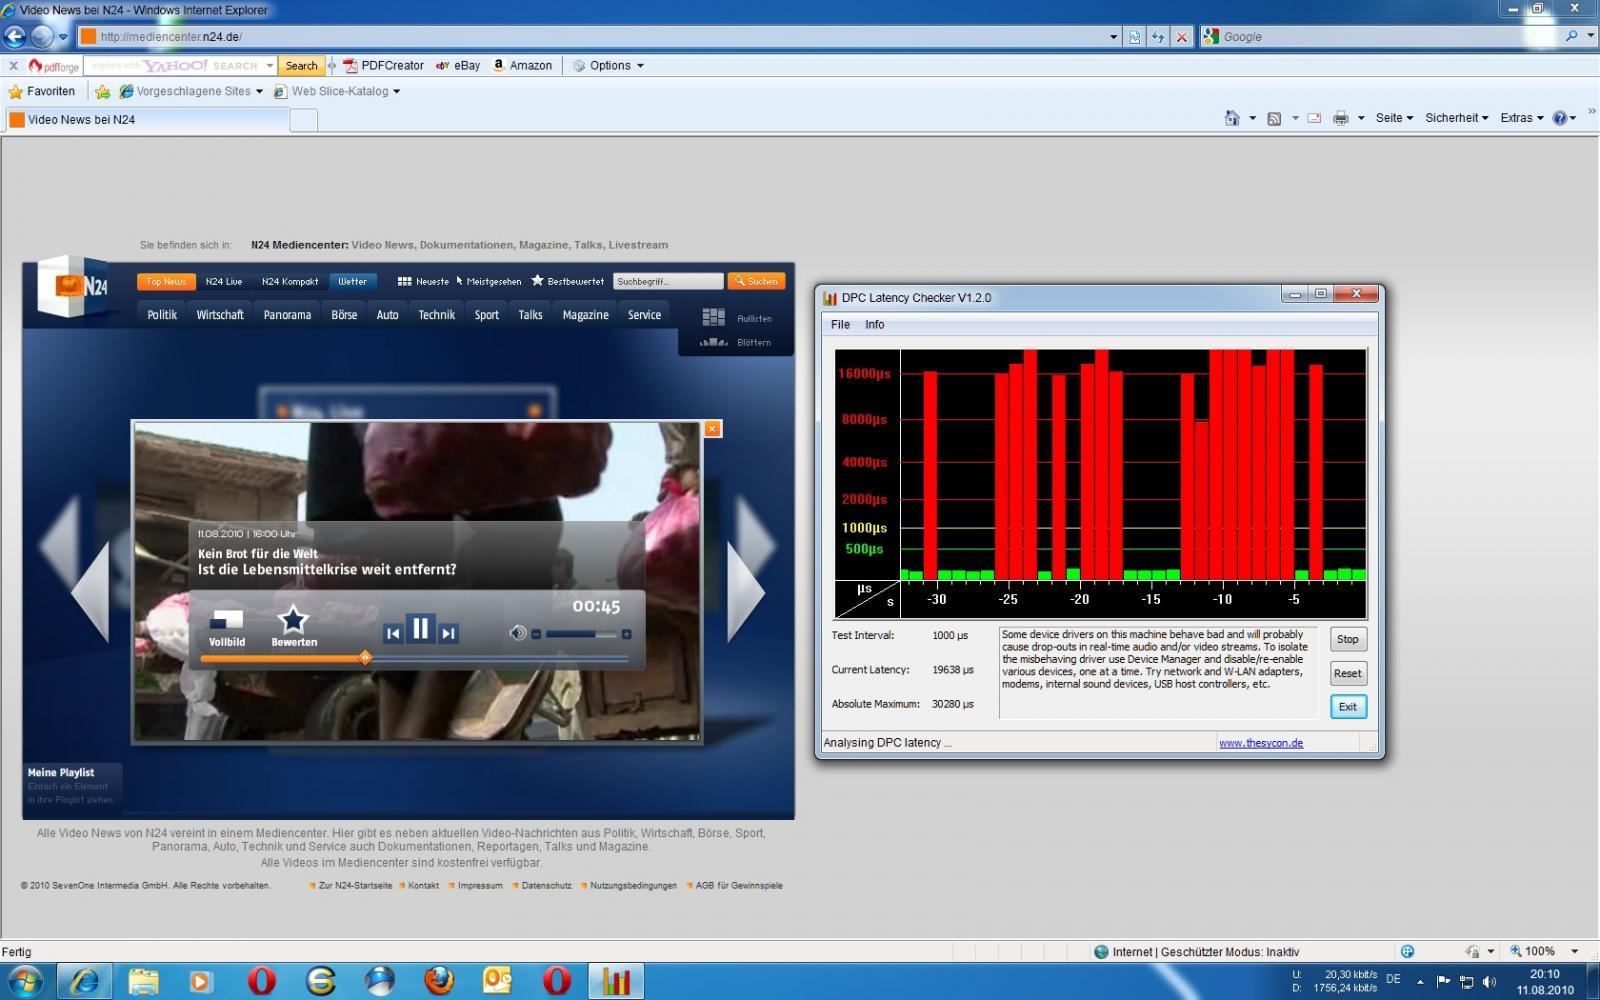Screen dimensions: 1600x1000
Task: Sort videos by Neueste
Action: 423,282
